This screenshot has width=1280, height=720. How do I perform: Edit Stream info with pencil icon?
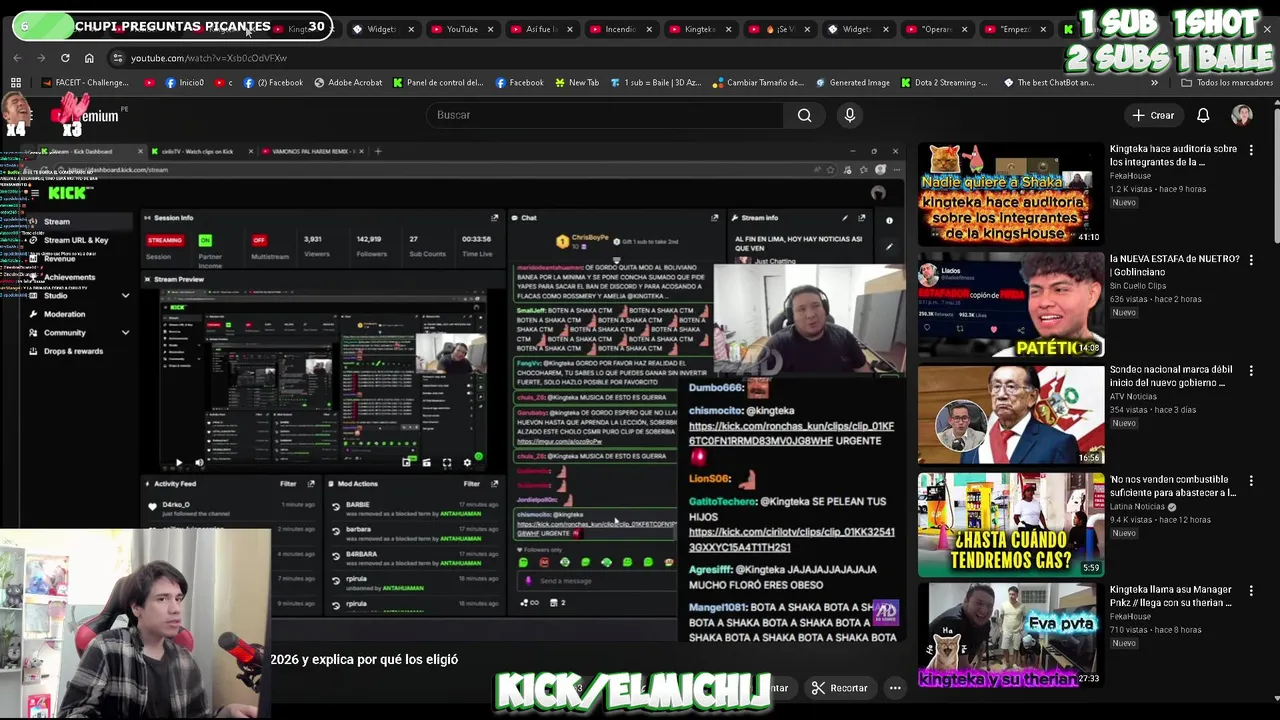(845, 217)
